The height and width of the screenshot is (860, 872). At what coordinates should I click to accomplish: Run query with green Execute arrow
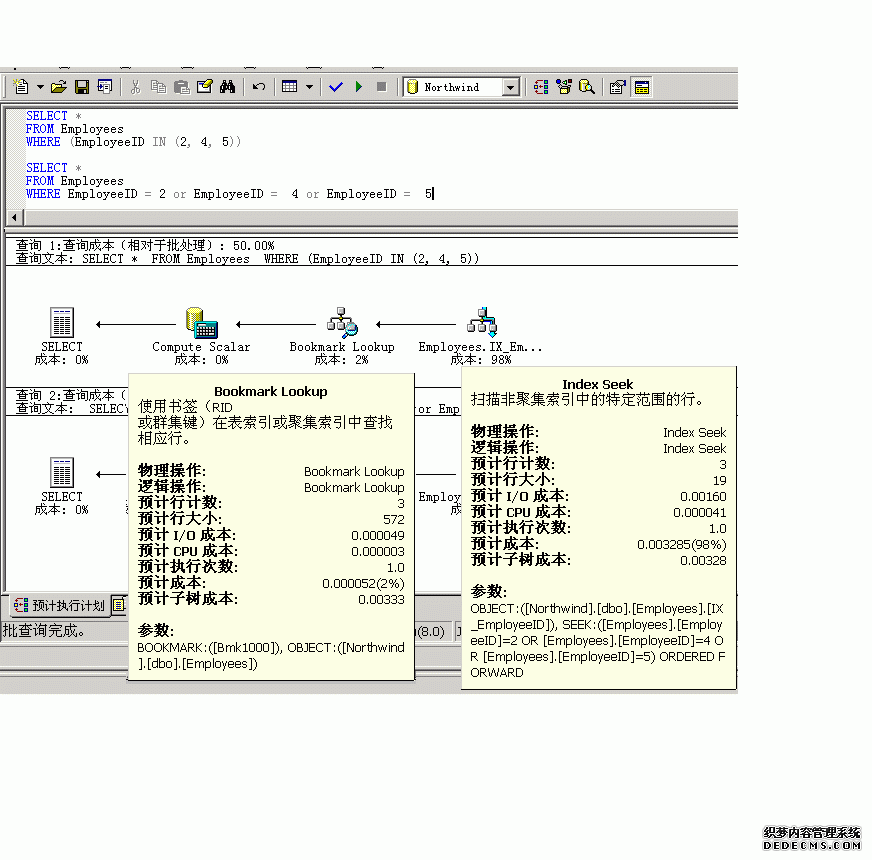[358, 87]
